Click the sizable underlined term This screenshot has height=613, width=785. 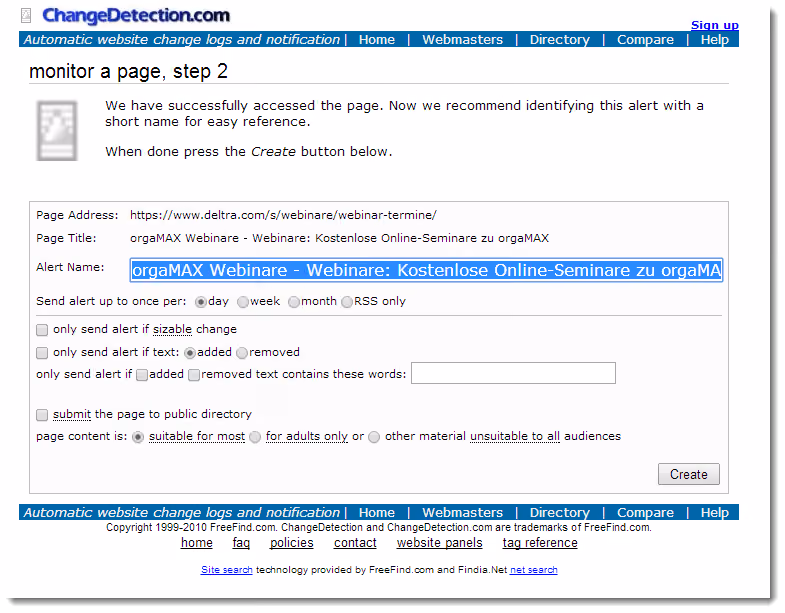(172, 329)
